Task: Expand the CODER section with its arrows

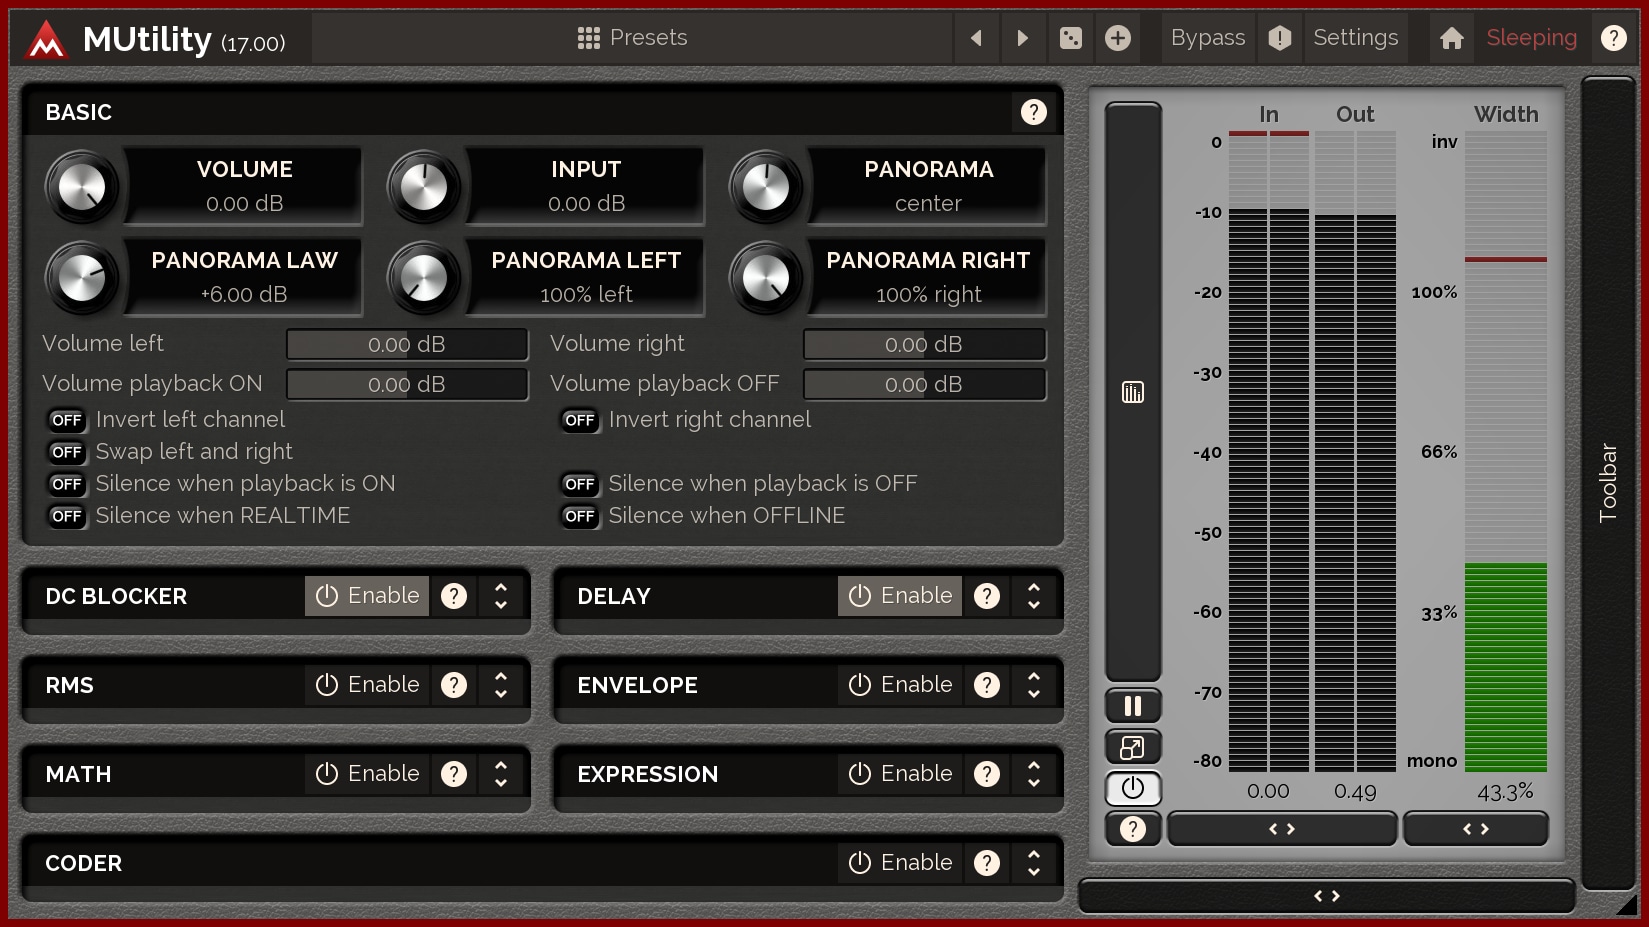Action: click(1034, 863)
